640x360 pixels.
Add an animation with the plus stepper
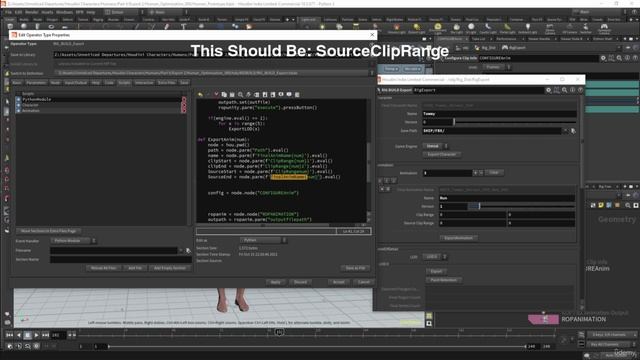pyautogui.click(x=475, y=173)
